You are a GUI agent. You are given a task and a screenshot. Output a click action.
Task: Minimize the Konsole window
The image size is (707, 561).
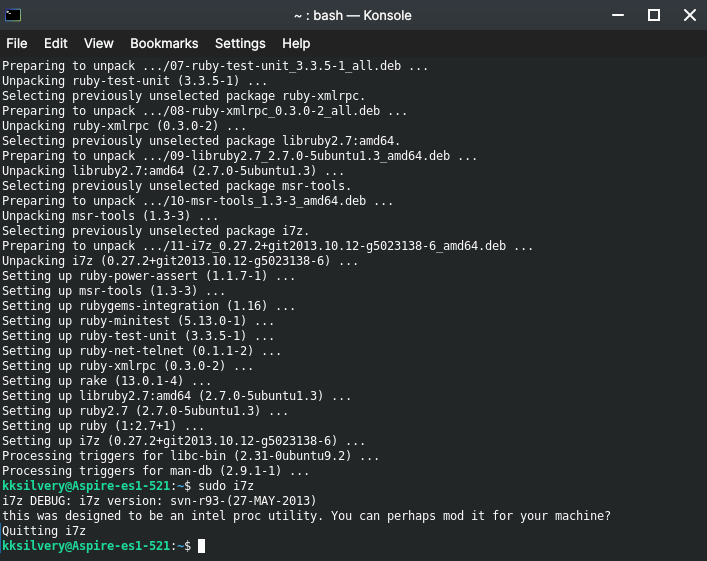coord(618,15)
